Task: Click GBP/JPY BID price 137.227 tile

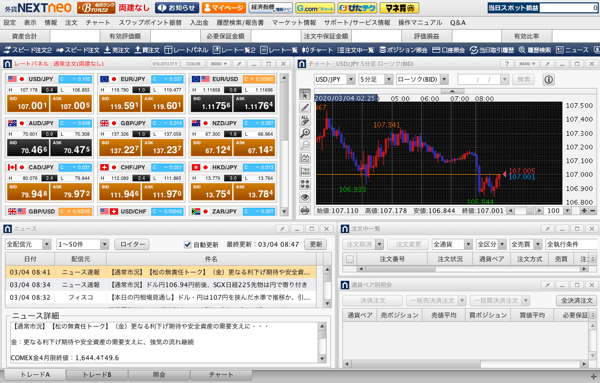Action: click(x=120, y=148)
